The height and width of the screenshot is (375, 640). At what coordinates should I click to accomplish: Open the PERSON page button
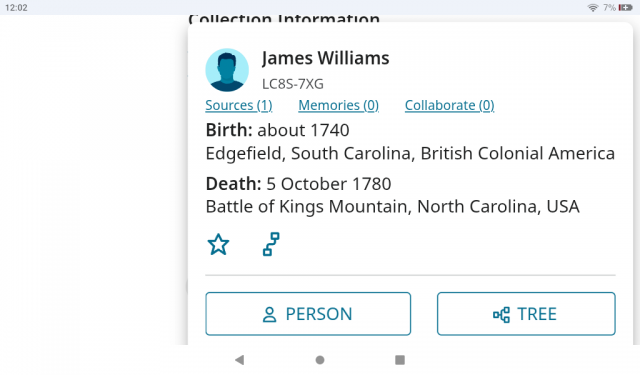click(308, 314)
